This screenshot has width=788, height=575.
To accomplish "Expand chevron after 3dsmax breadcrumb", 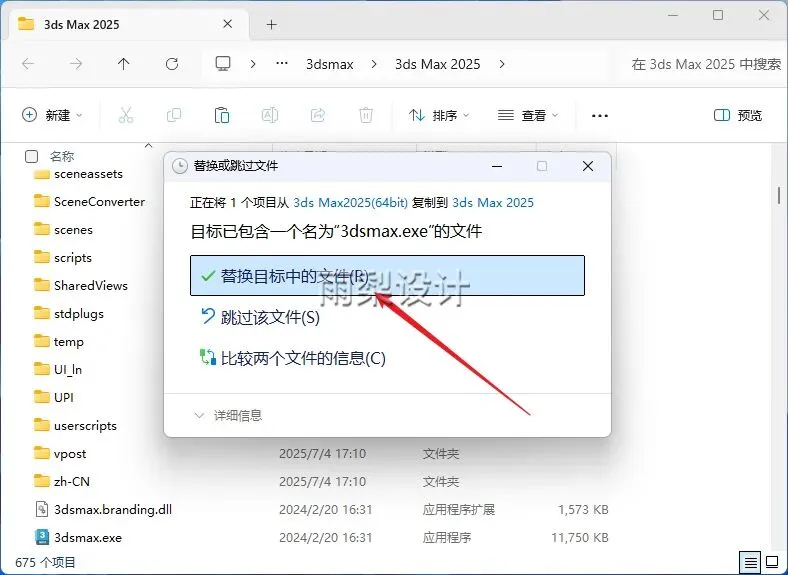I will point(374,64).
